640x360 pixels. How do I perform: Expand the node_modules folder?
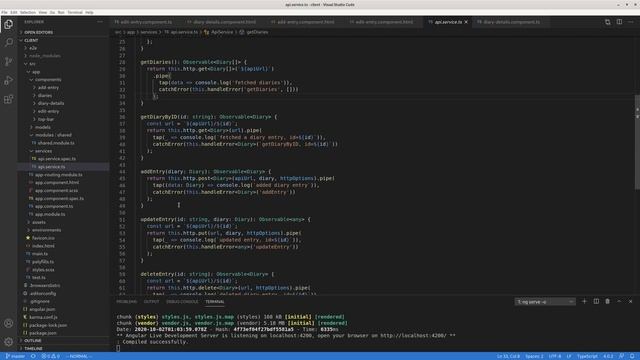(44, 56)
